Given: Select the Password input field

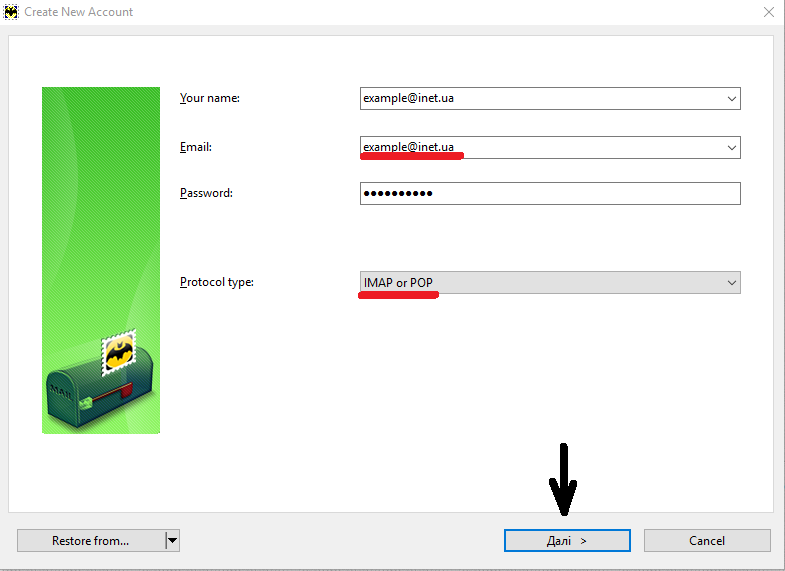Looking at the screenshot, I should click(549, 193).
